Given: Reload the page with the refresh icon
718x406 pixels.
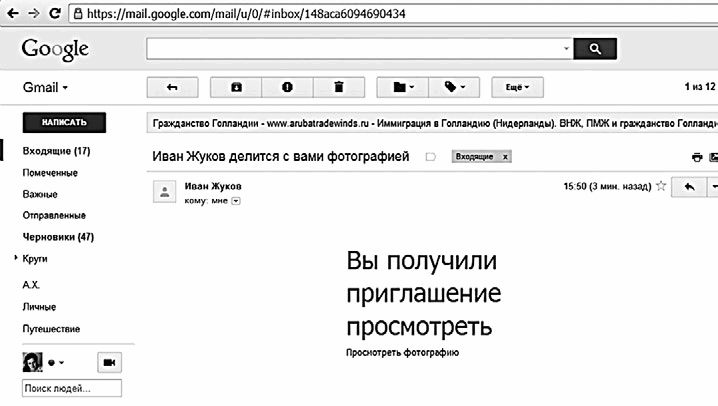Looking at the screenshot, I should [x=55, y=13].
